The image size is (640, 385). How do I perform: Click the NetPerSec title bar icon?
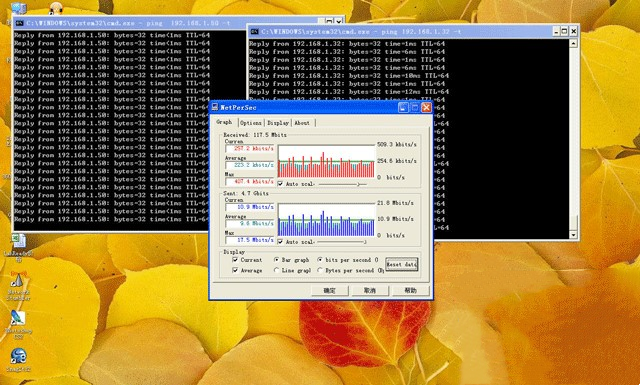click(215, 107)
